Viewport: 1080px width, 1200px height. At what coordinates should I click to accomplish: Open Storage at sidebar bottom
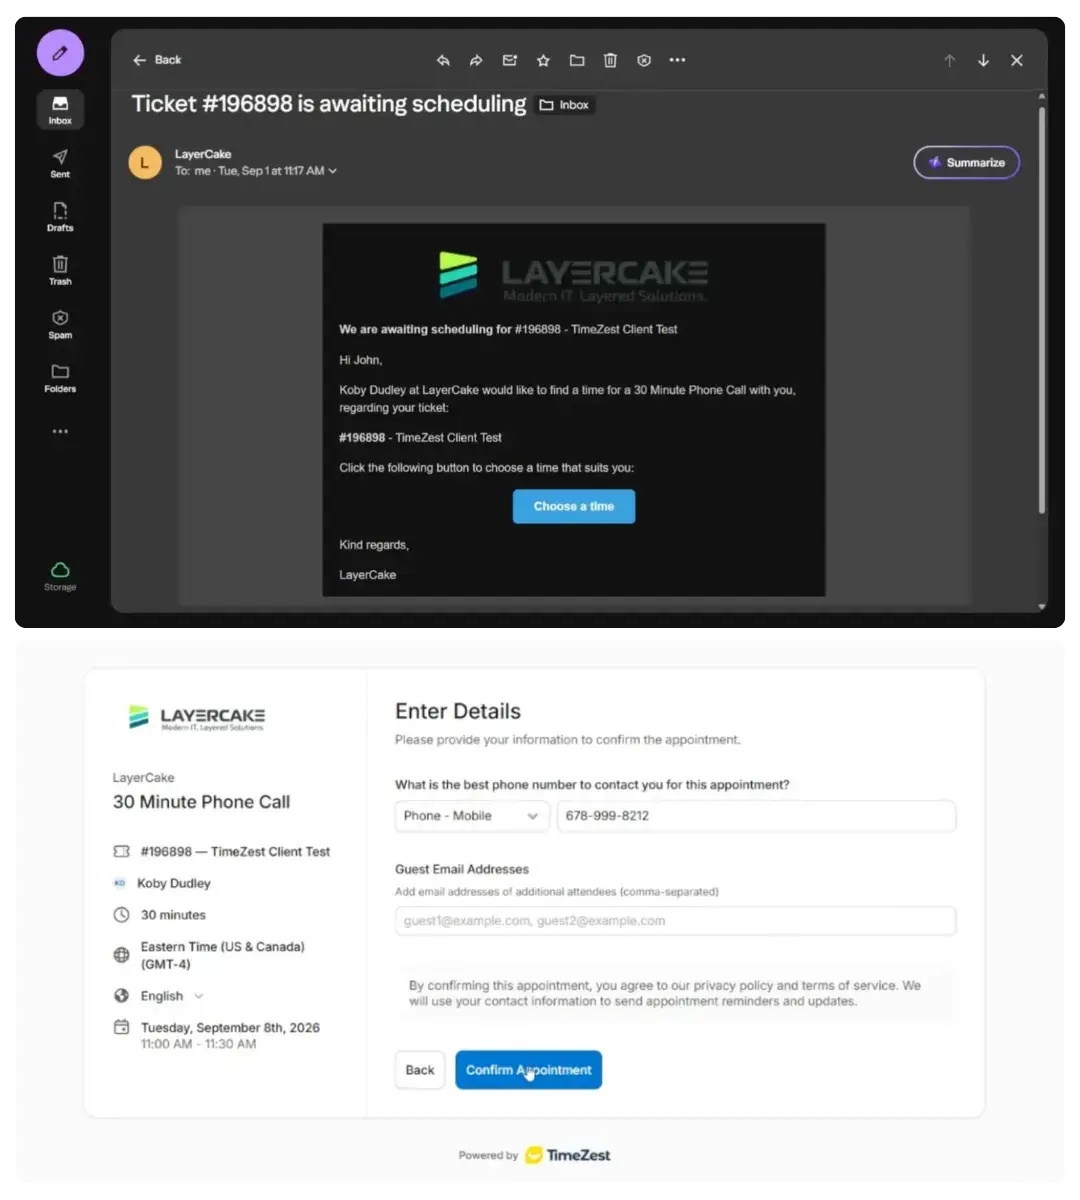pos(60,576)
